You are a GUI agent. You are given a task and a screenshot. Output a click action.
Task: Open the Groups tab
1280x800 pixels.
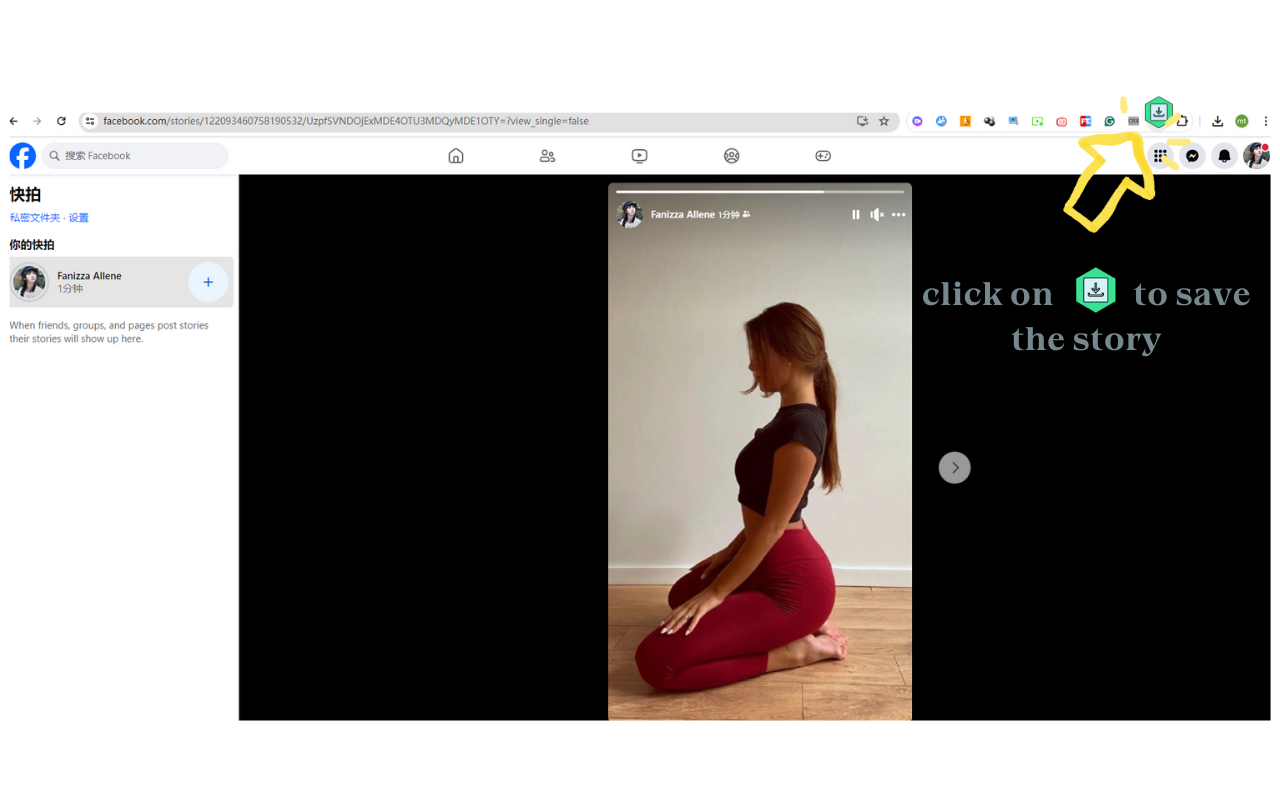(731, 156)
